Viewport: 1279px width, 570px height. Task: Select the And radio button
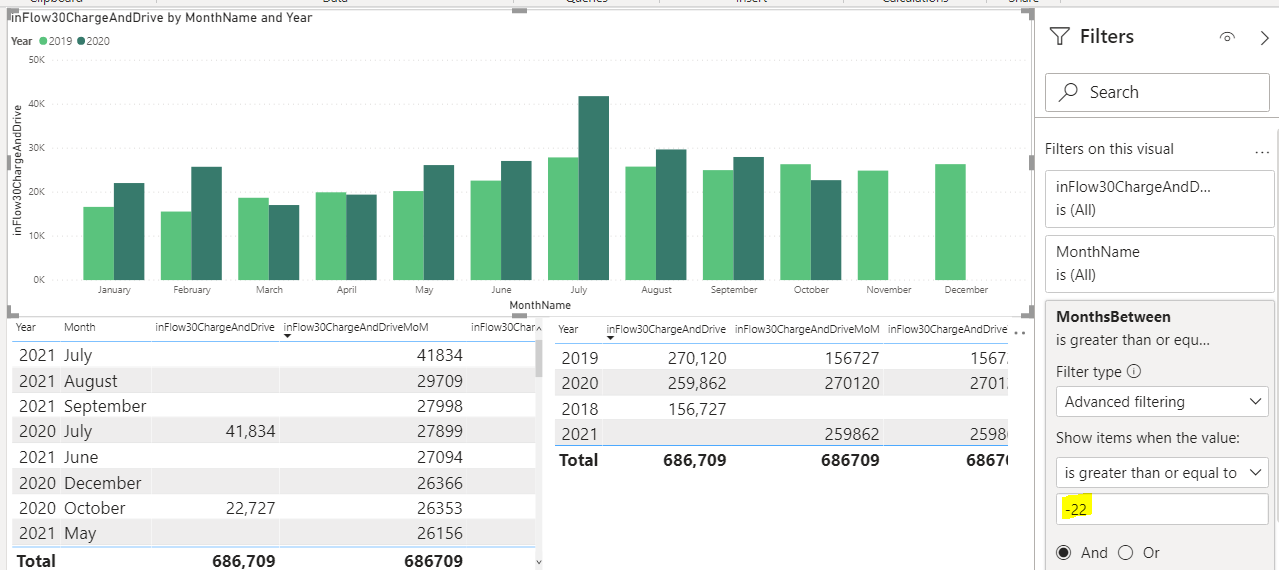pos(1063,553)
